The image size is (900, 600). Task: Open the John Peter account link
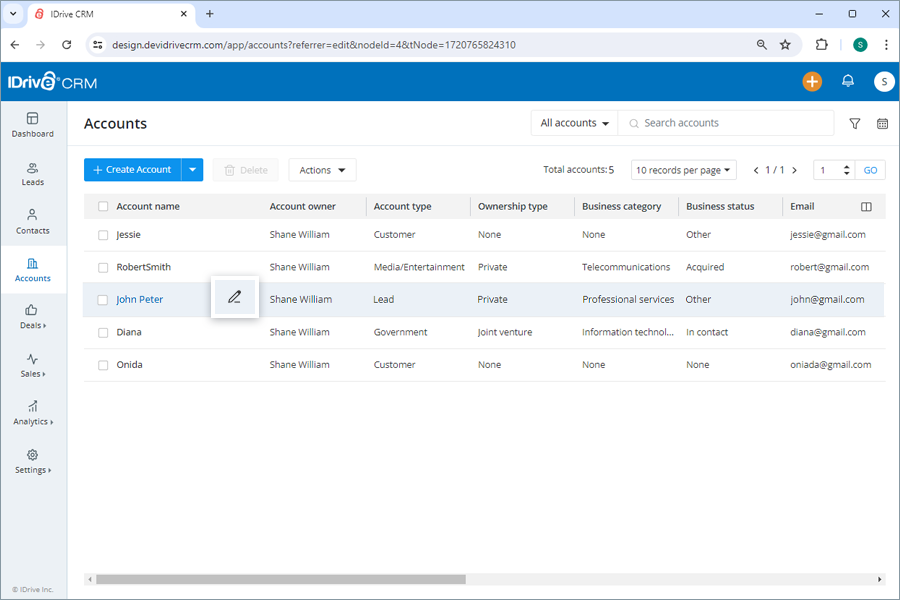point(140,299)
